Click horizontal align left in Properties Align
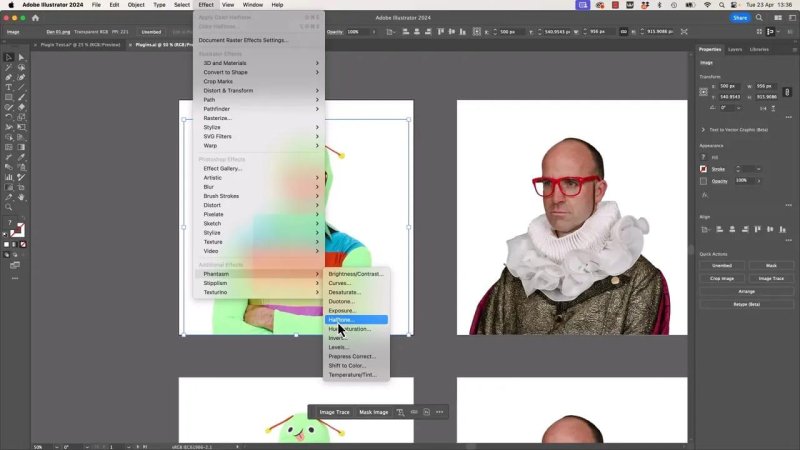800x450 pixels. [x=719, y=230]
